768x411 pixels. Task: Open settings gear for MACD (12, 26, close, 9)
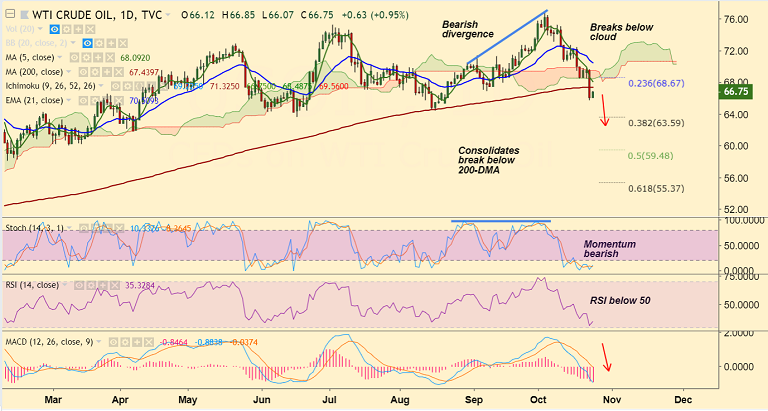click(125, 342)
